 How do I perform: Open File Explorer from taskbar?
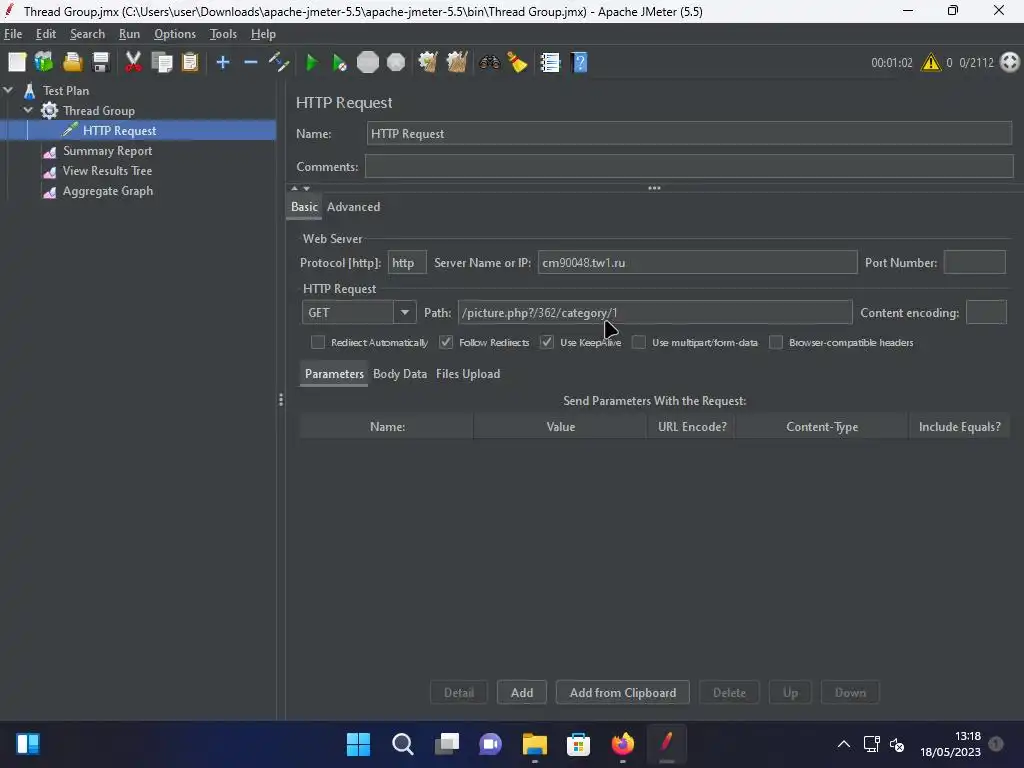point(534,744)
